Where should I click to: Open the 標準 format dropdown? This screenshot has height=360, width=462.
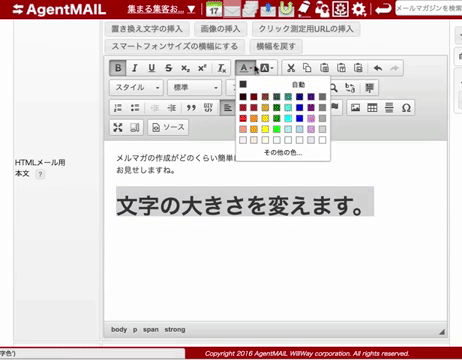pos(195,88)
